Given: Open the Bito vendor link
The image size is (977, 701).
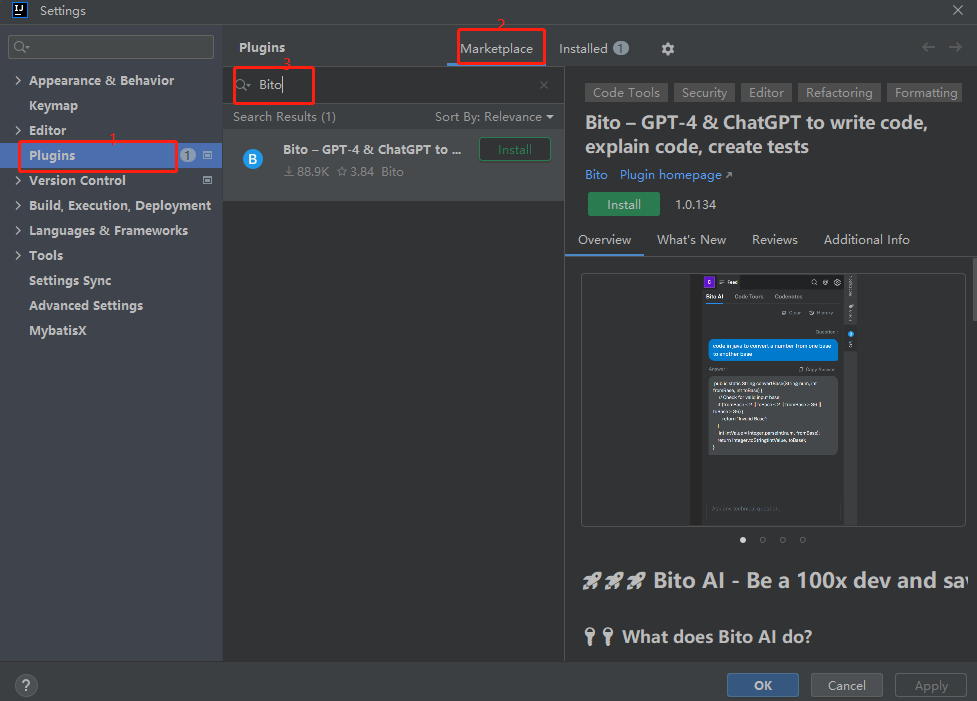Looking at the screenshot, I should pyautogui.click(x=596, y=175).
